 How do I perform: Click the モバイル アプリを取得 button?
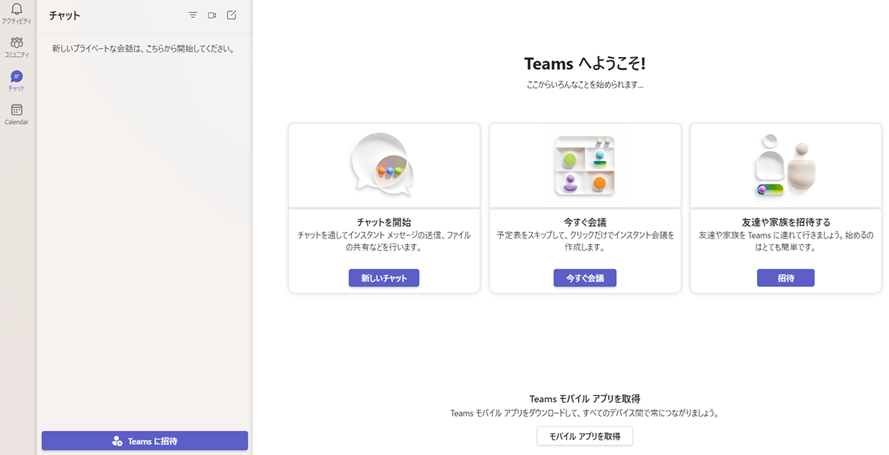(585, 436)
